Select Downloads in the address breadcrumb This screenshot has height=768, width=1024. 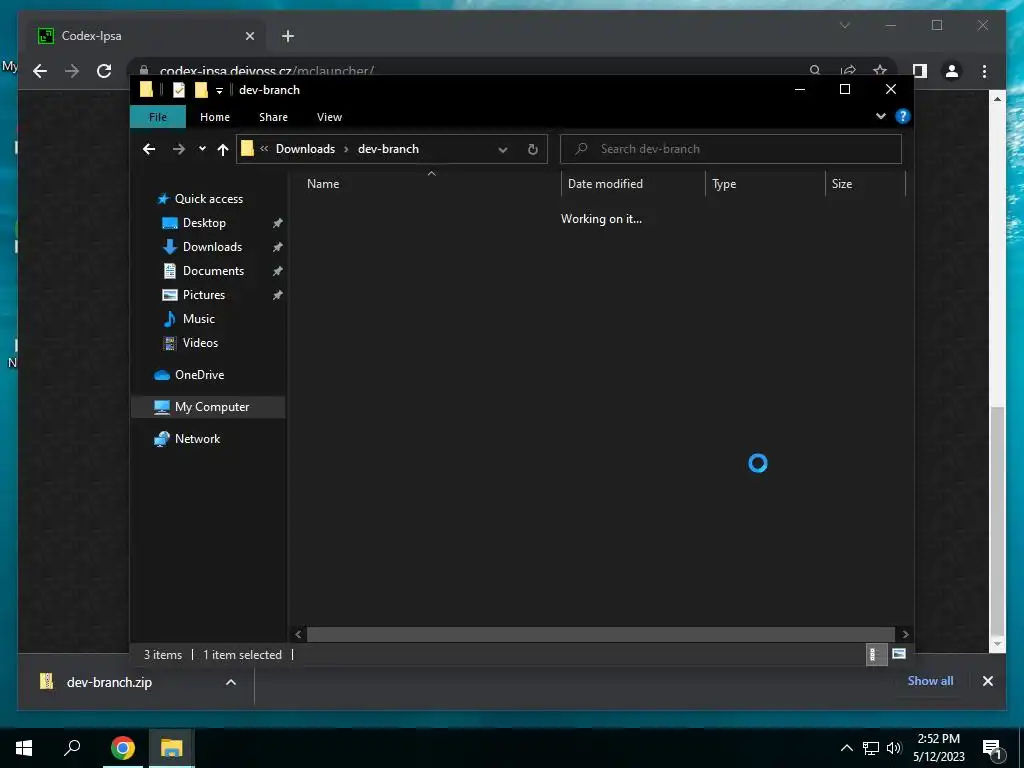click(x=305, y=149)
